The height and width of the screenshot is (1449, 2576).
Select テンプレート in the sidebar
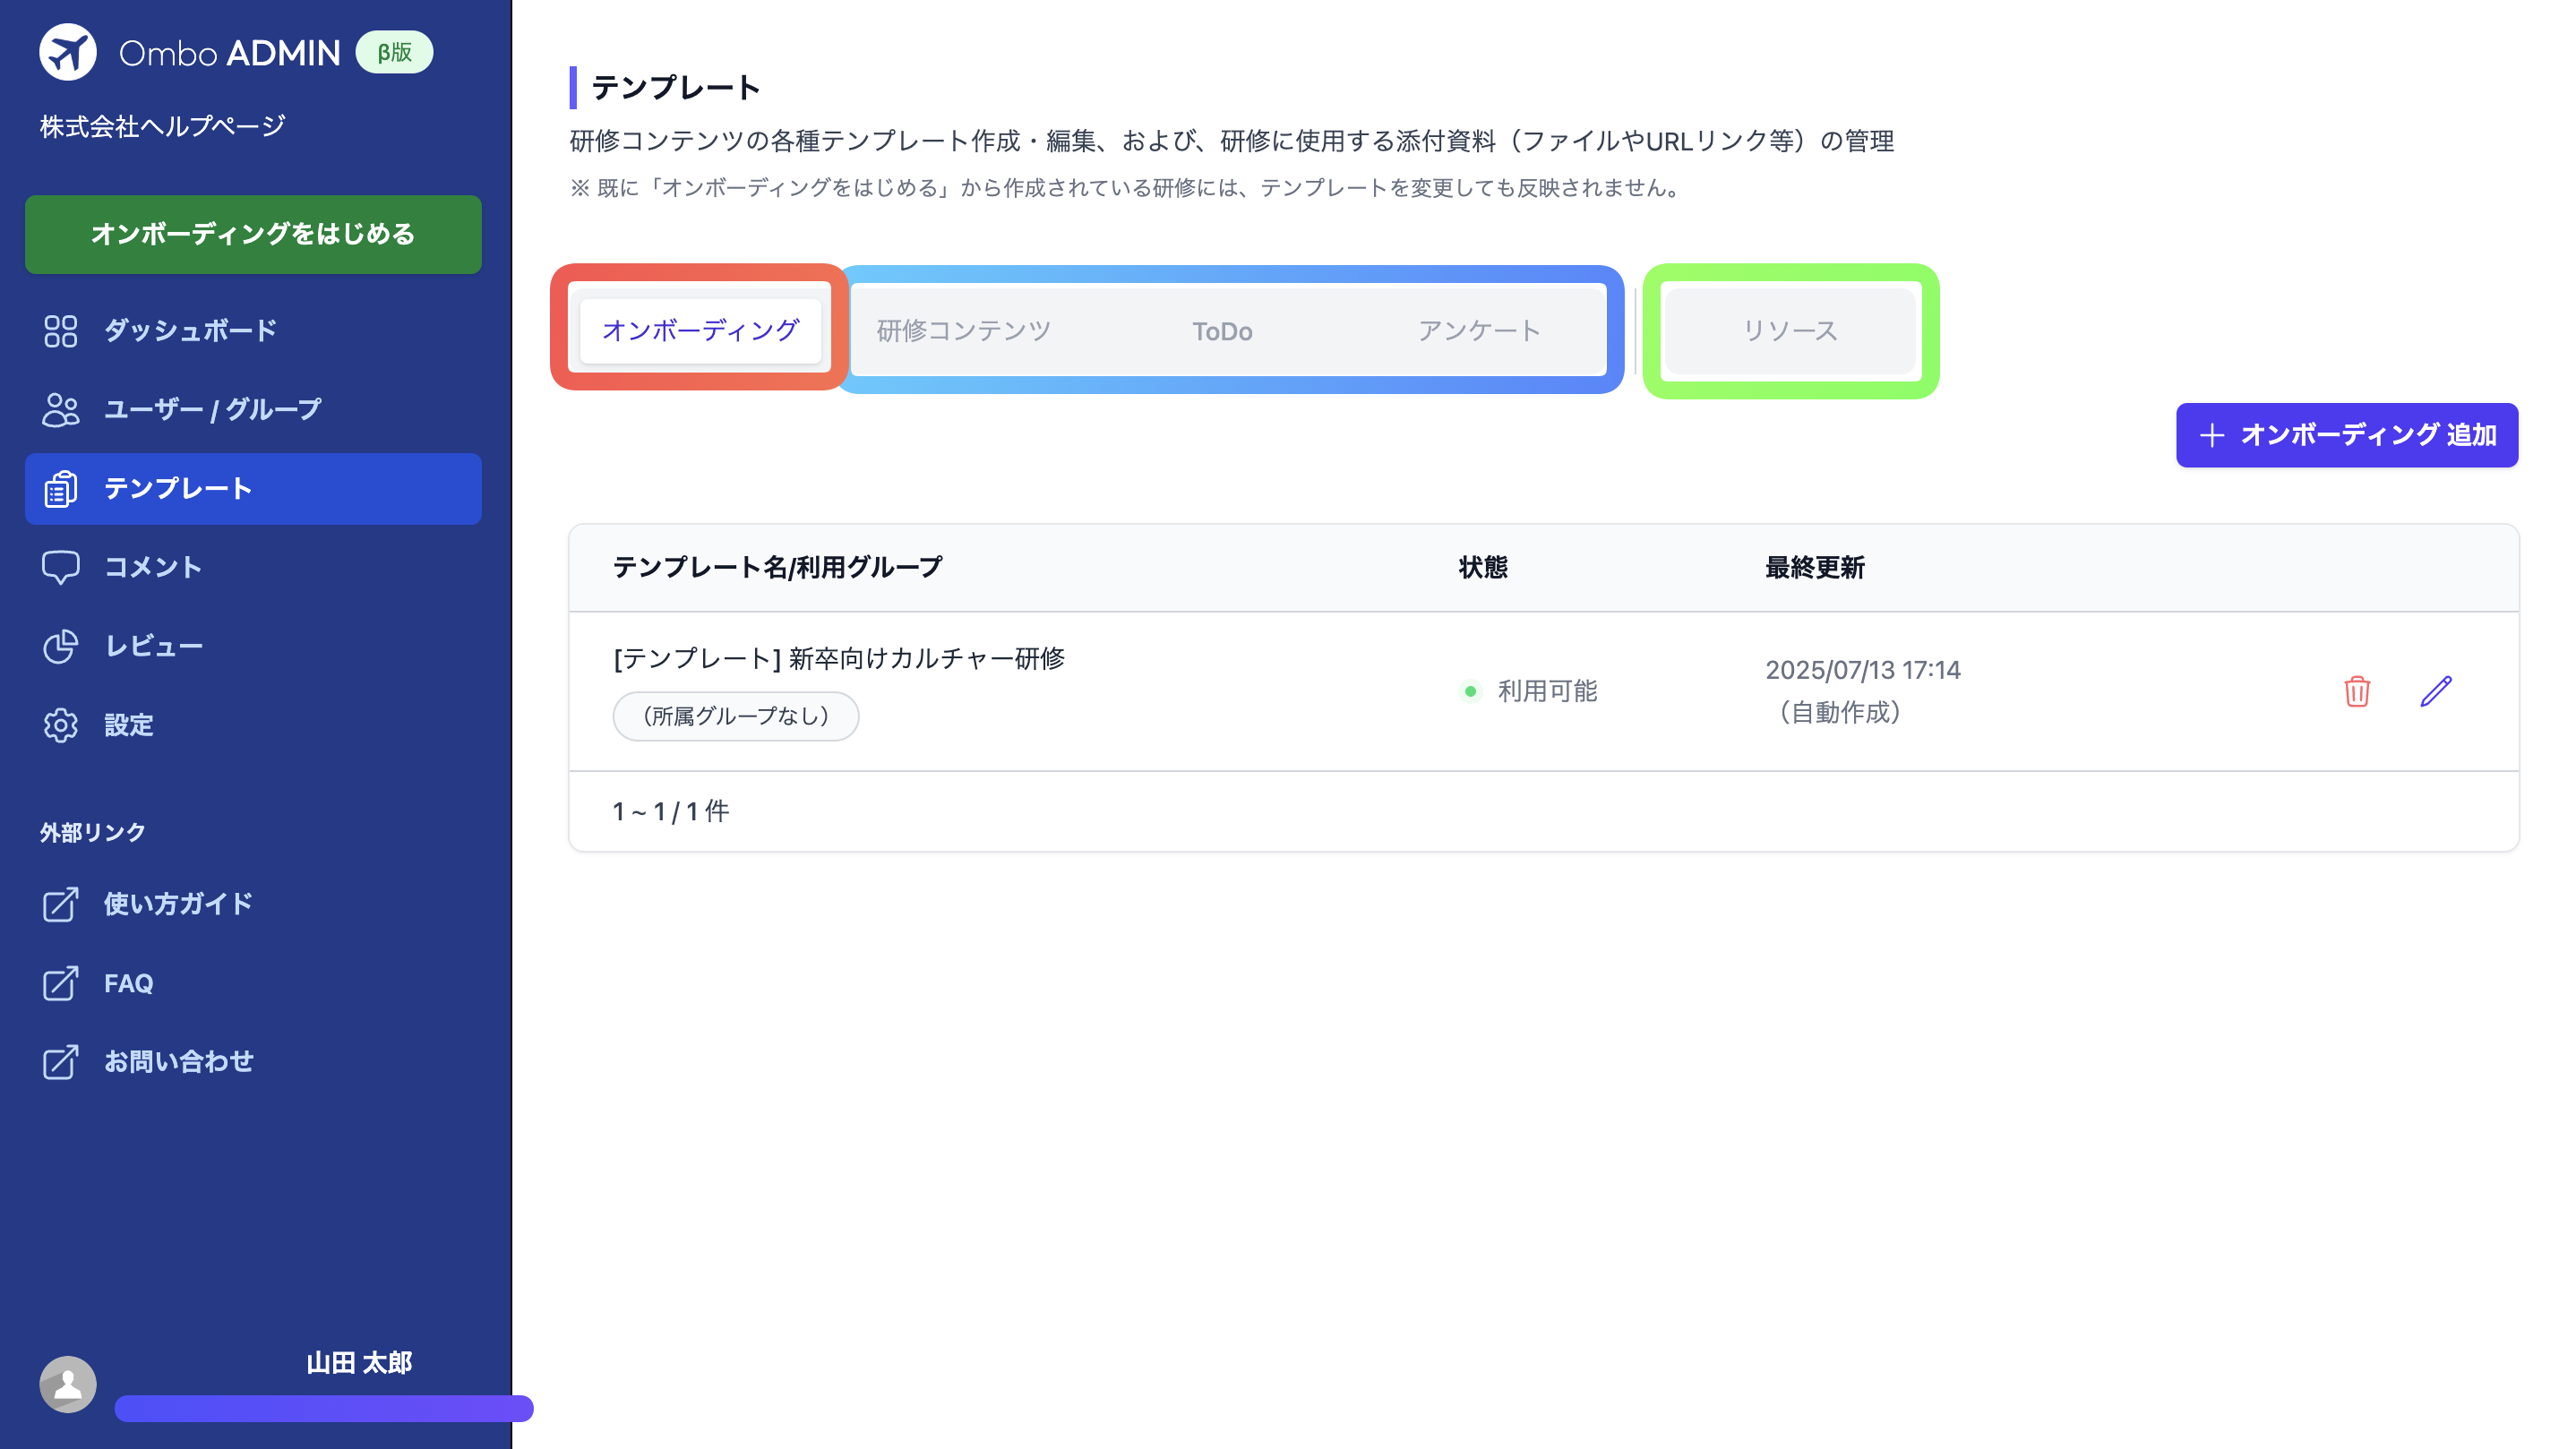253,489
